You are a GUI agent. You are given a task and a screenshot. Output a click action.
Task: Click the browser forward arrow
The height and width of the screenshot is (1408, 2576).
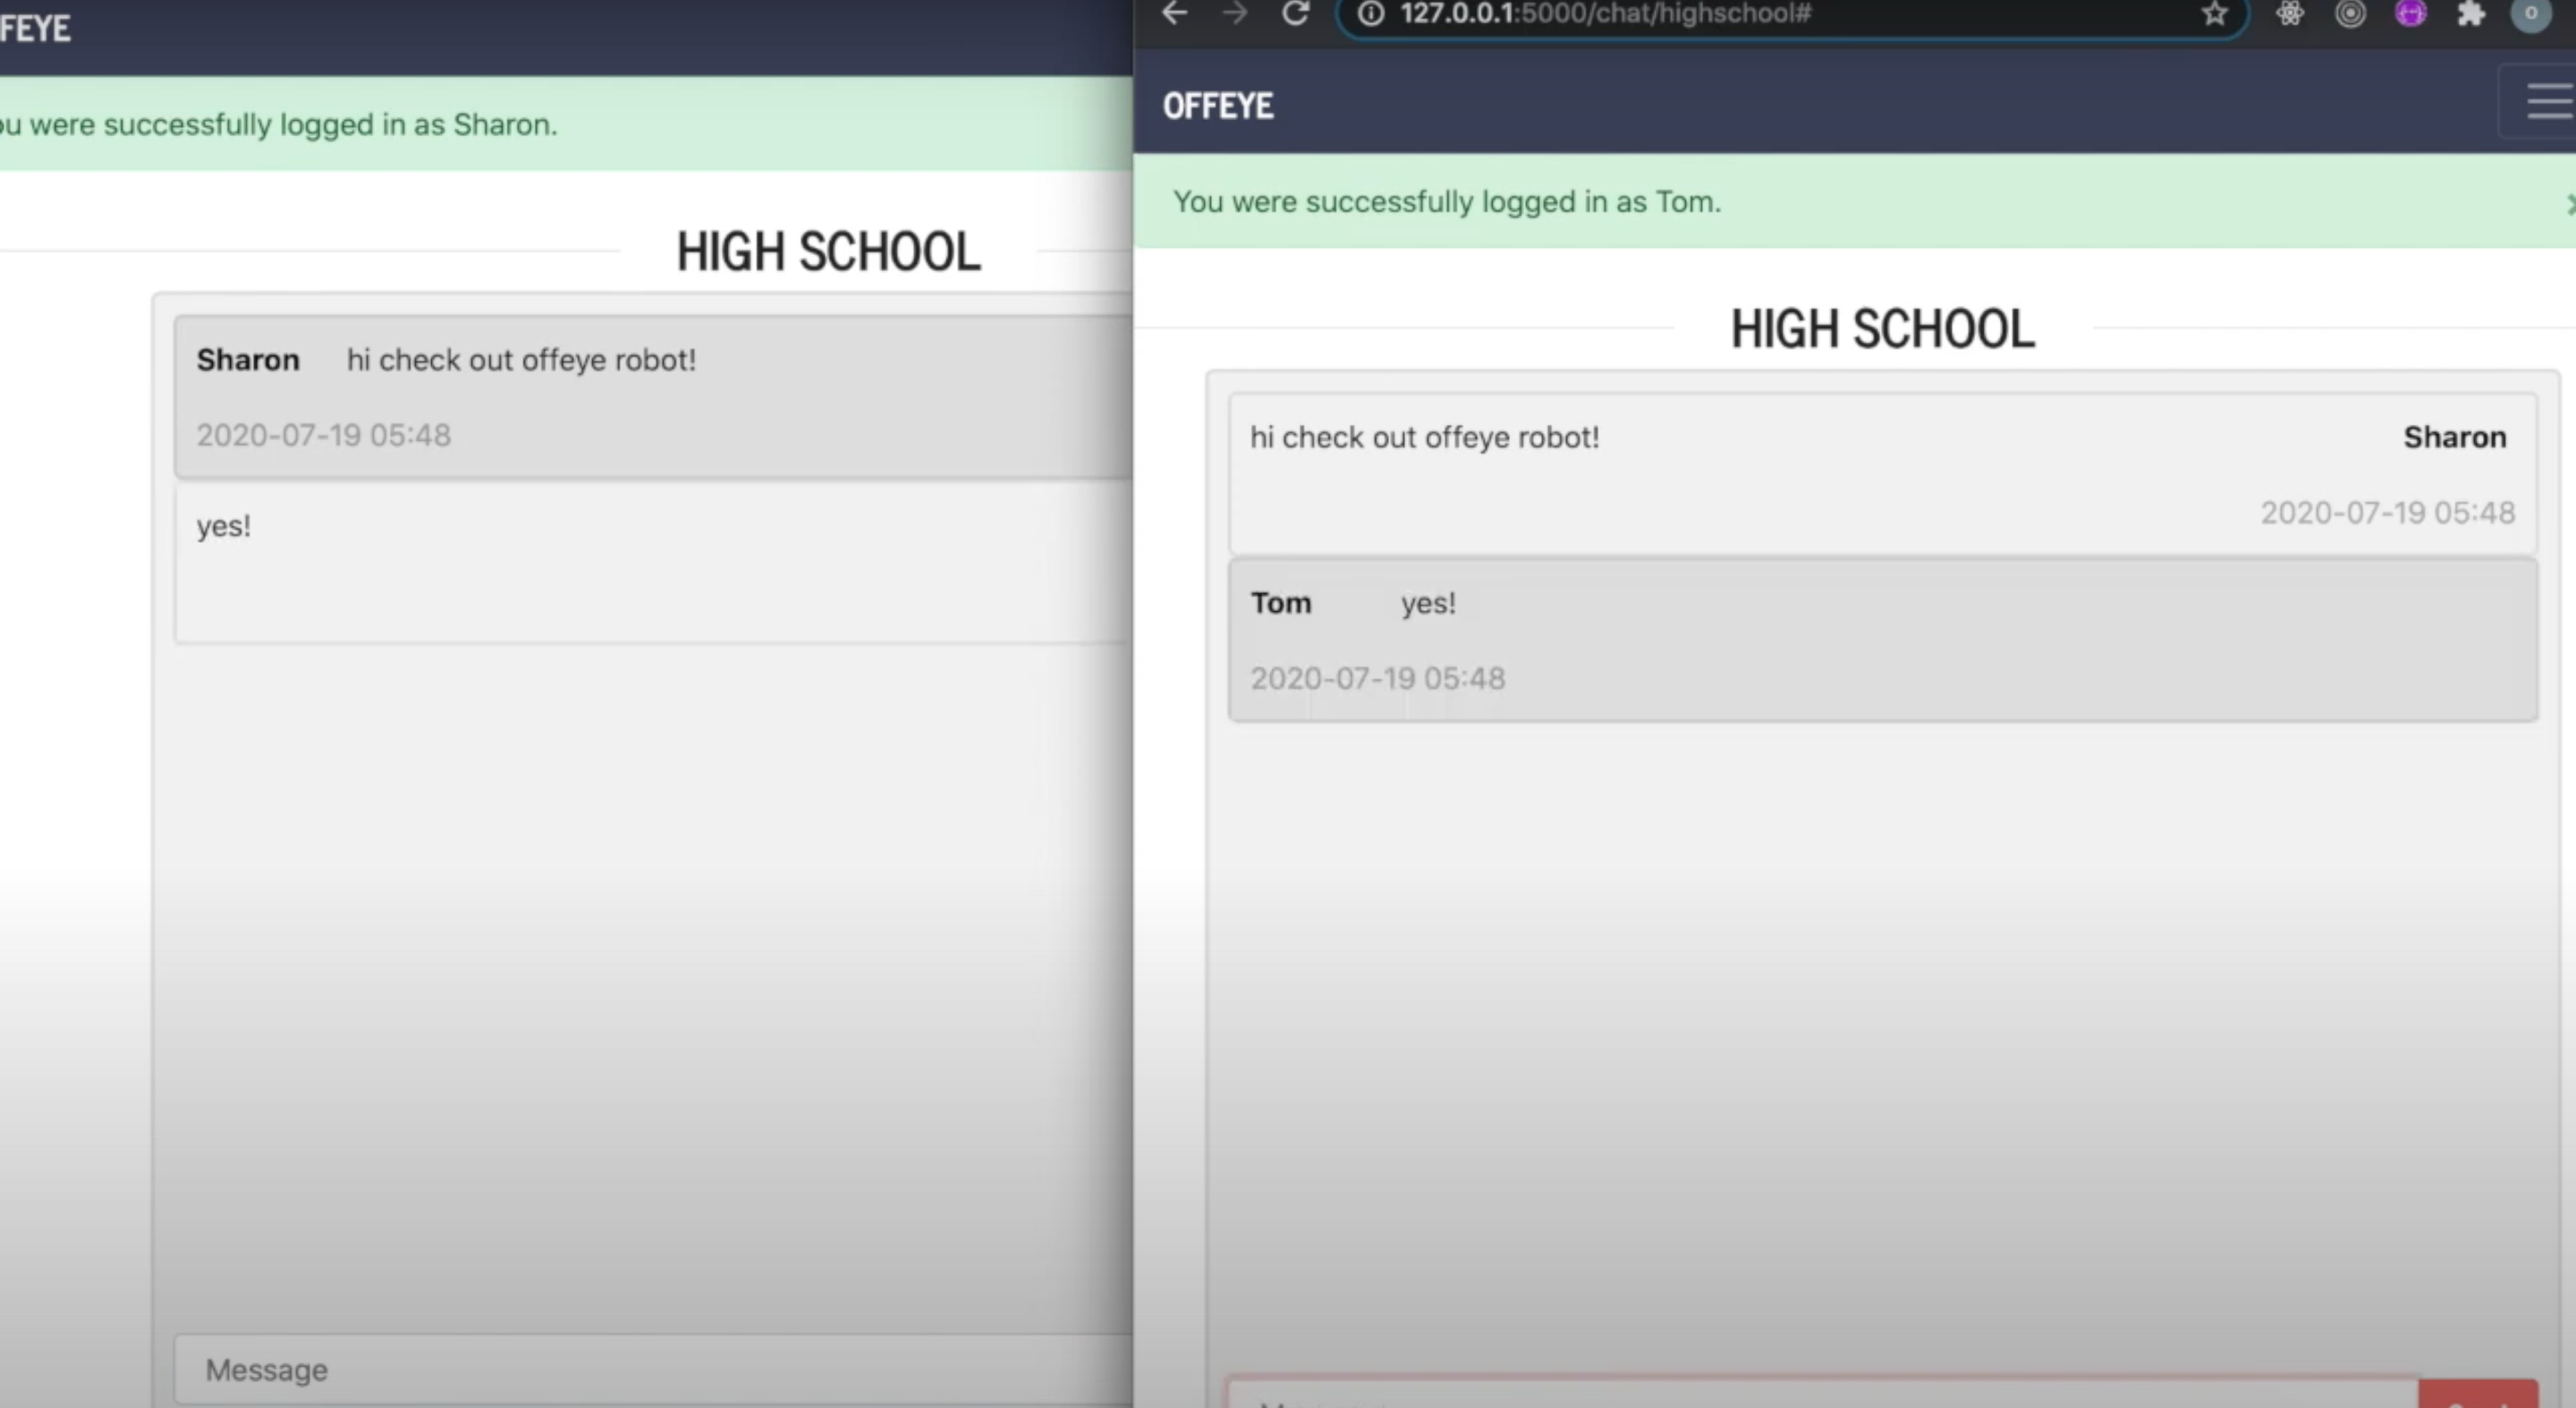coord(1235,13)
